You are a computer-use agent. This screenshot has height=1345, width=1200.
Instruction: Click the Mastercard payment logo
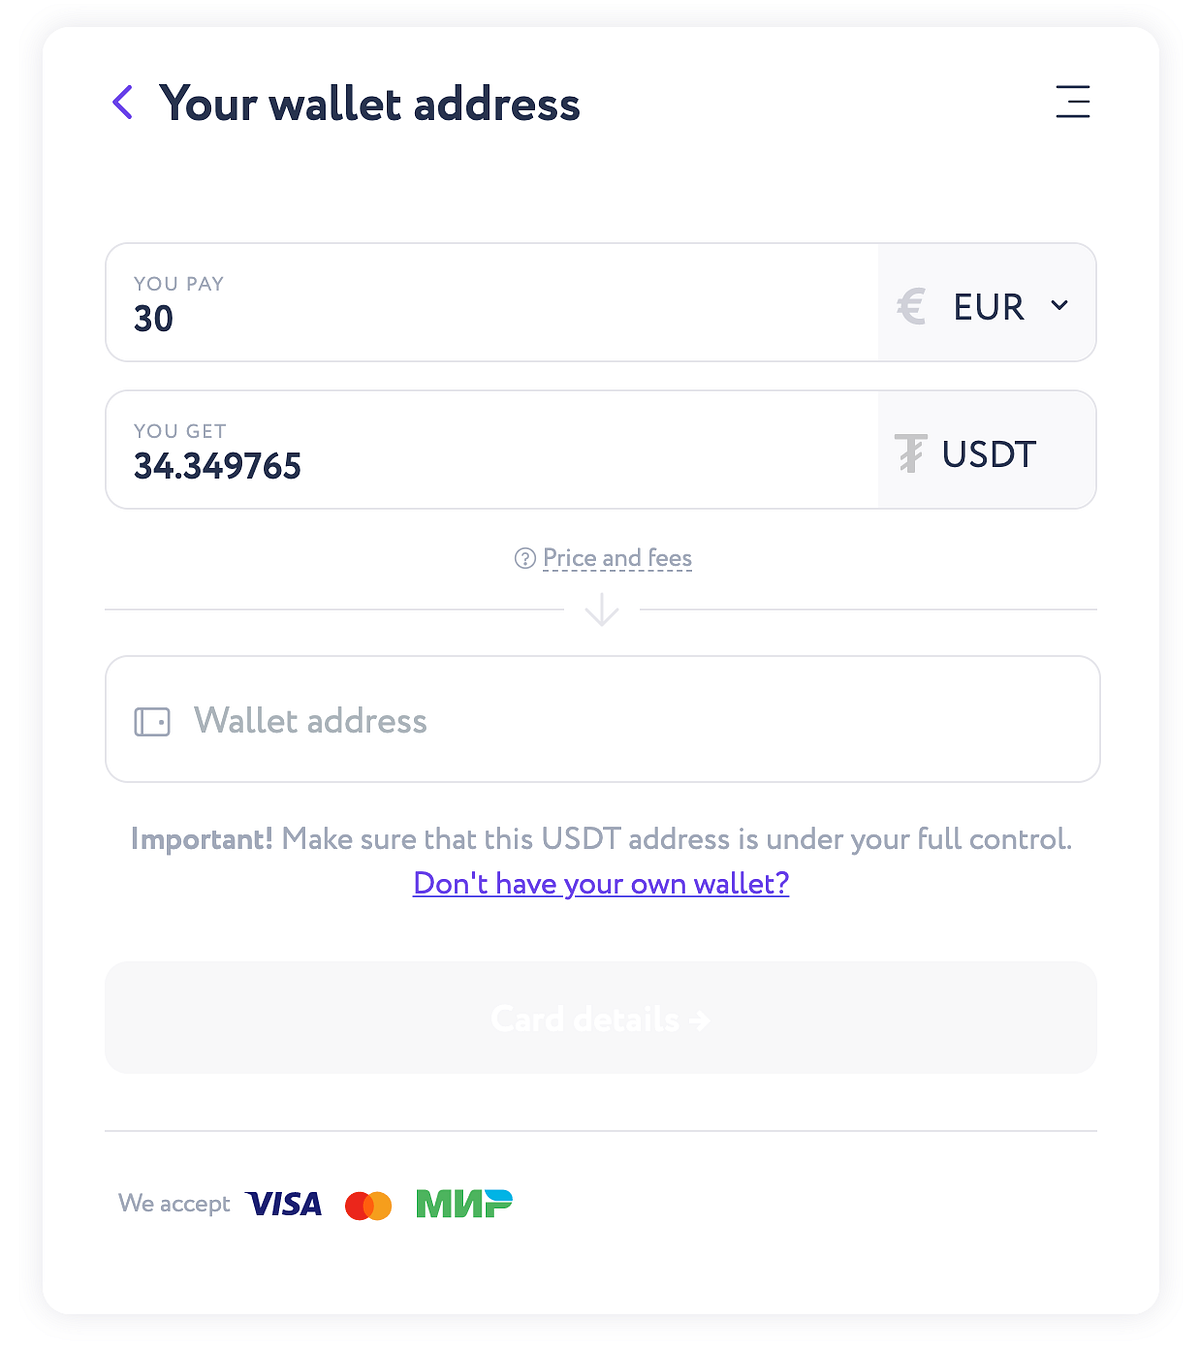point(368,1204)
